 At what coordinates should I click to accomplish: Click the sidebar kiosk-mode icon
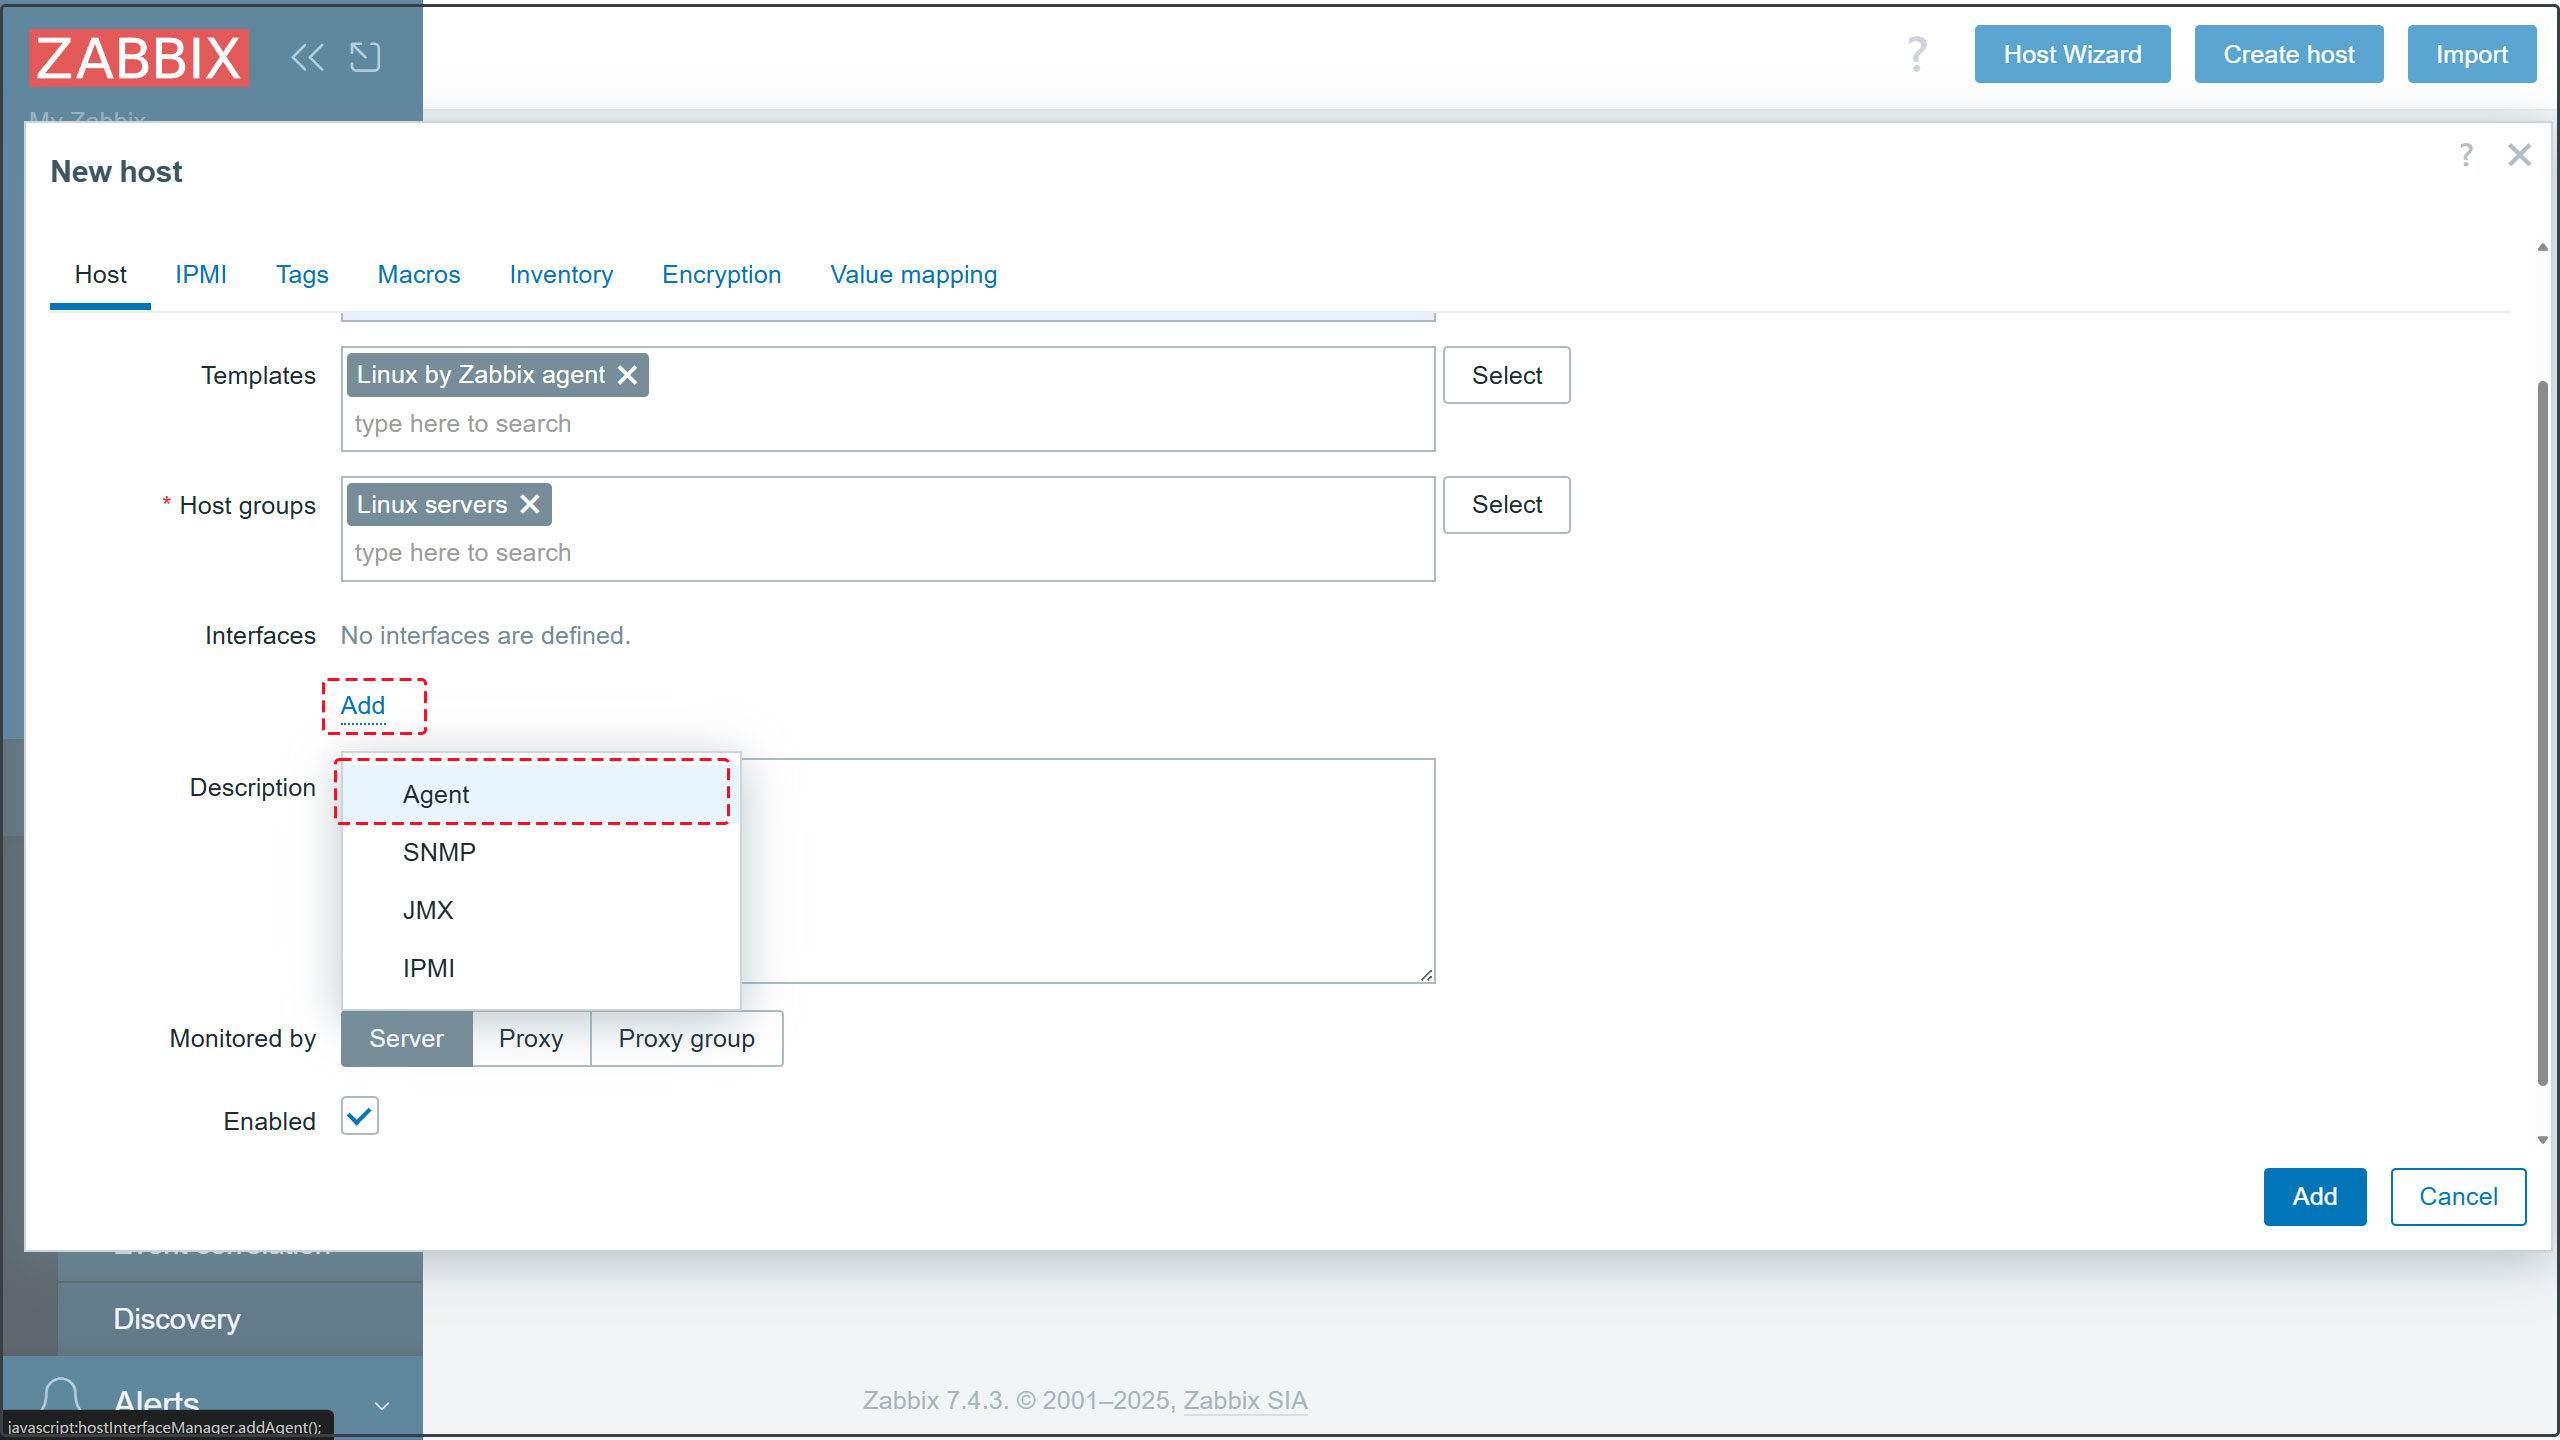point(365,57)
